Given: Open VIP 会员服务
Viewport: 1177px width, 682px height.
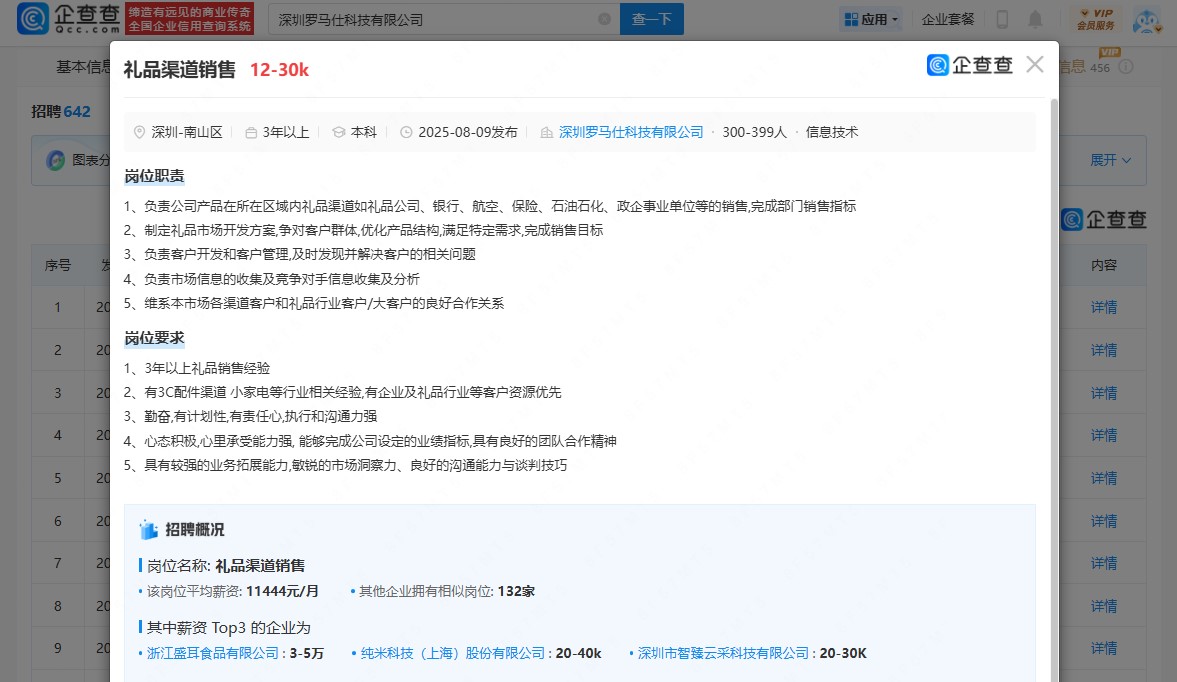Looking at the screenshot, I should click(1096, 20).
